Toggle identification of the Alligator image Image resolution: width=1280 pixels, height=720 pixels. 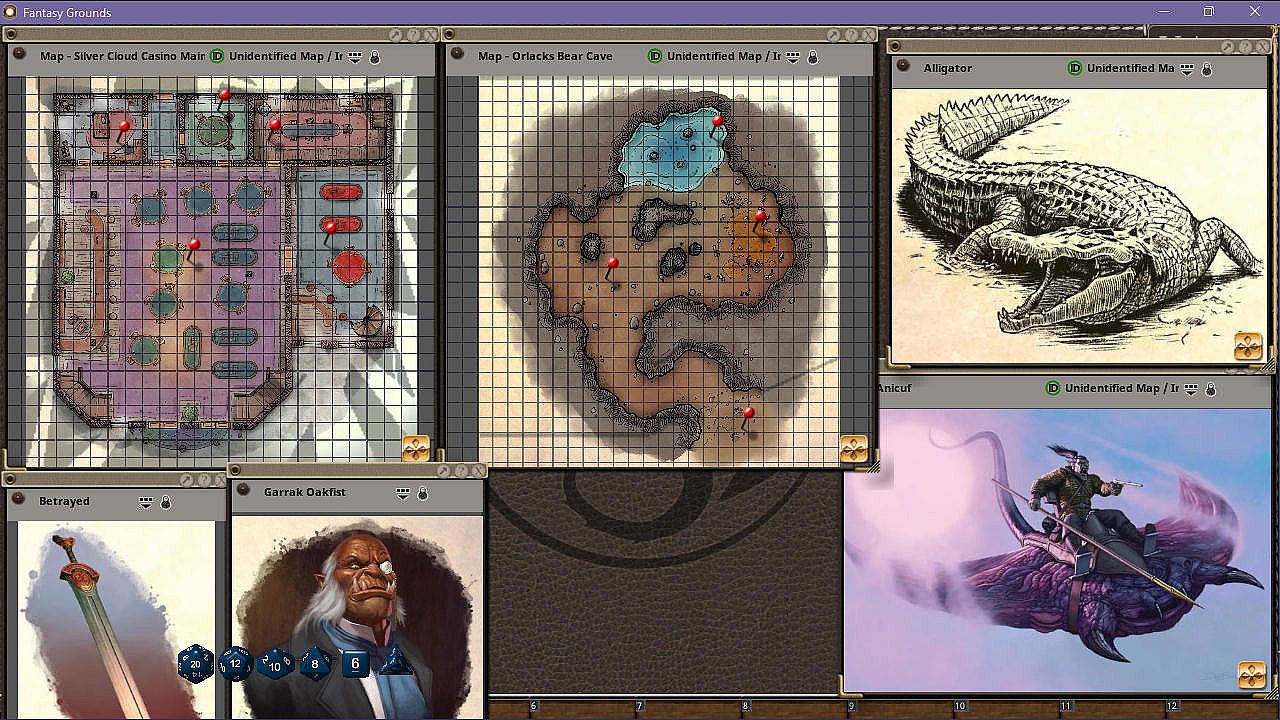[x=1075, y=68]
